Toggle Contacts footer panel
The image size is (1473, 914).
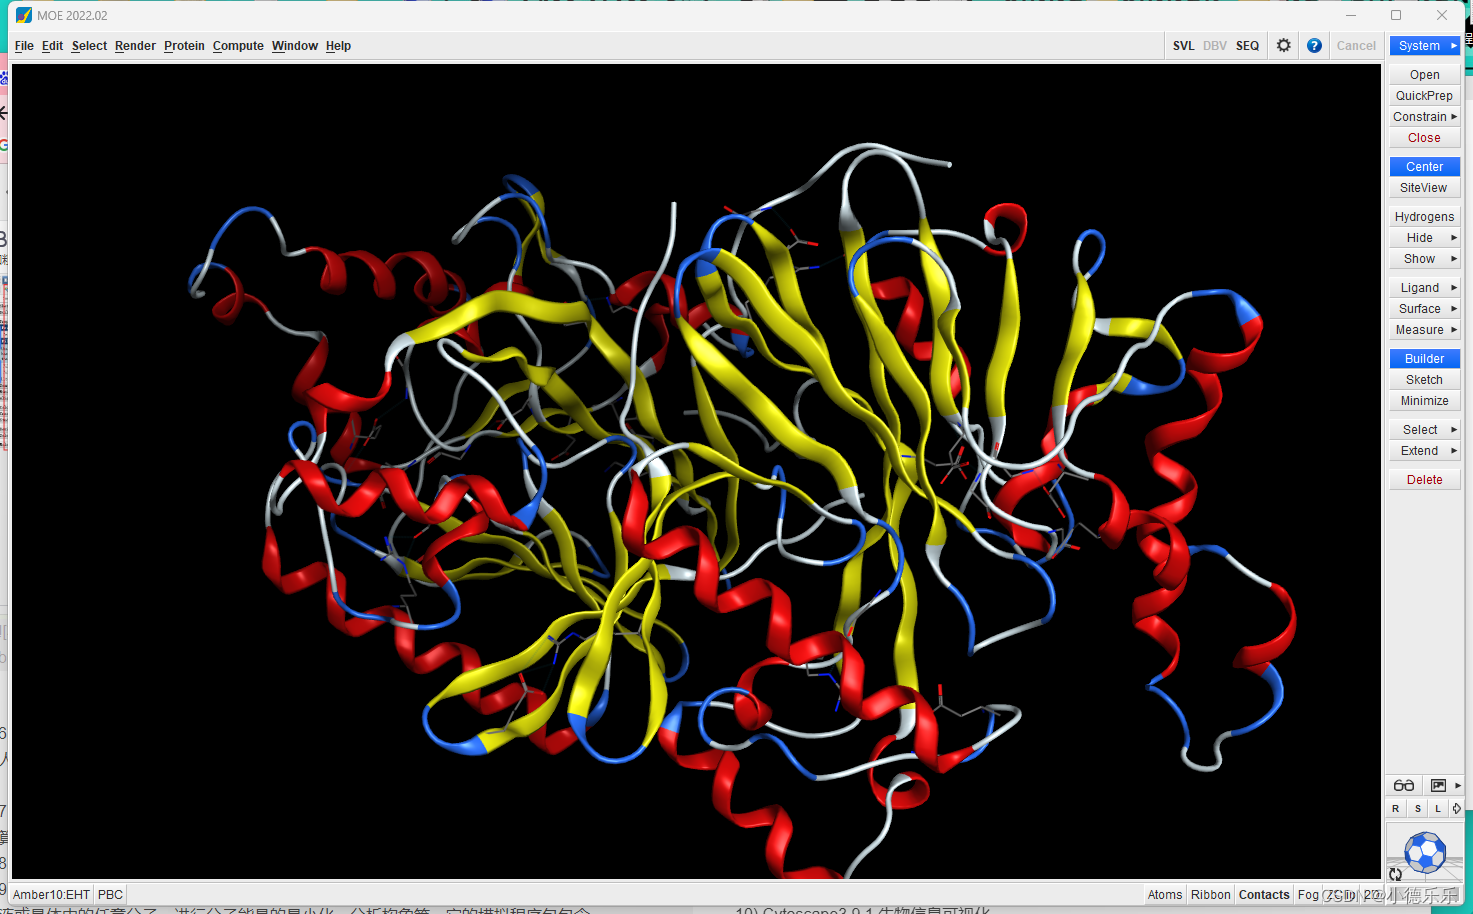1264,895
